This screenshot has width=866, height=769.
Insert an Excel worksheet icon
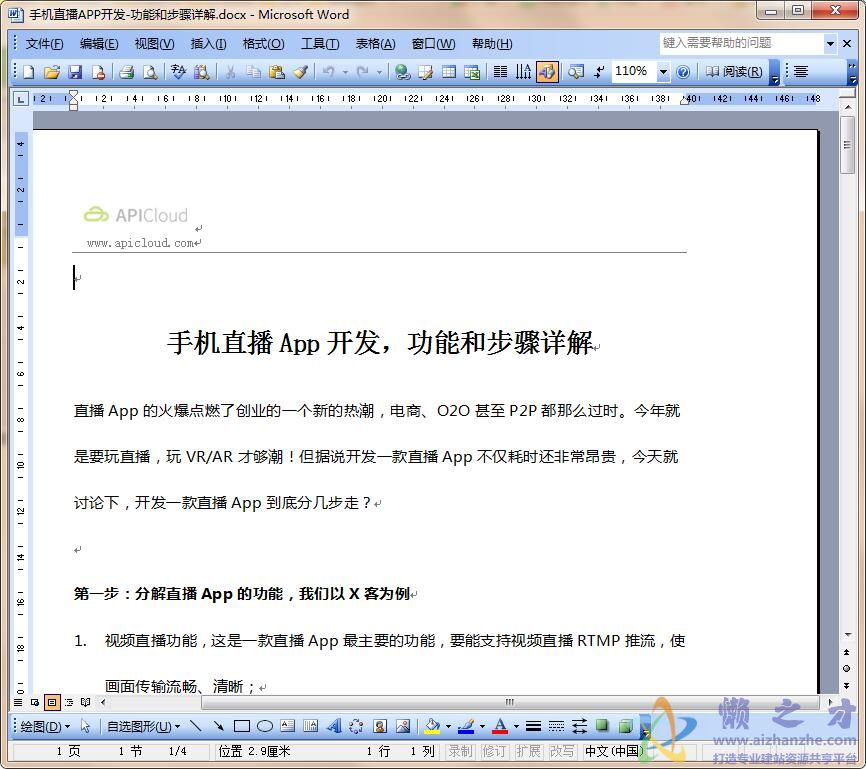472,72
